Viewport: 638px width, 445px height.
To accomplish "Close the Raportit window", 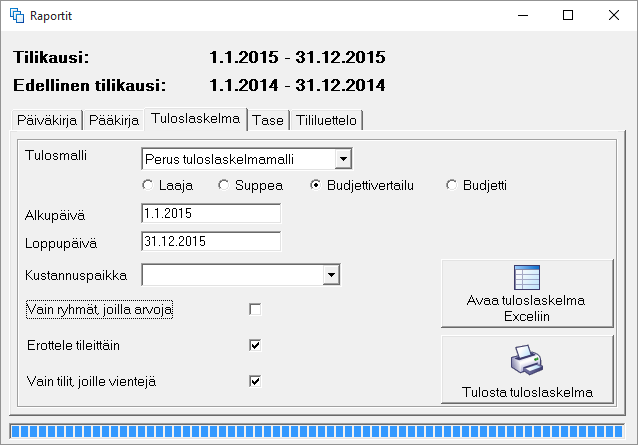I will coord(614,15).
